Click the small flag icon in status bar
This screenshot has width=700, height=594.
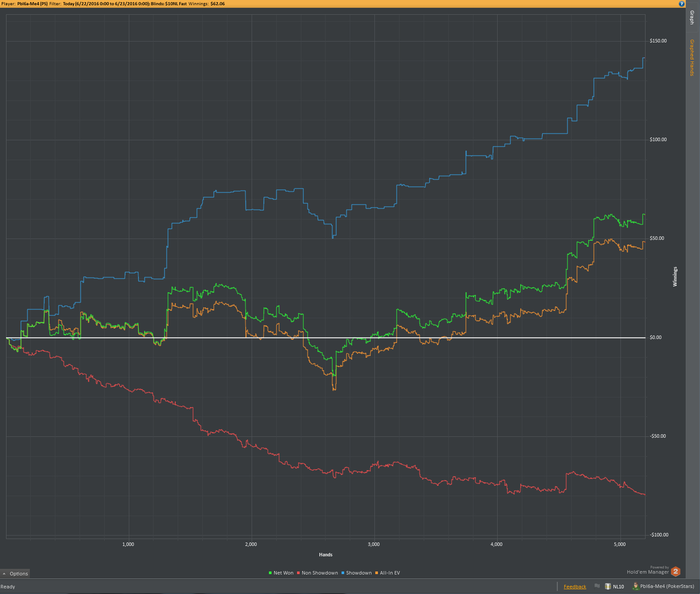[x=597, y=586]
